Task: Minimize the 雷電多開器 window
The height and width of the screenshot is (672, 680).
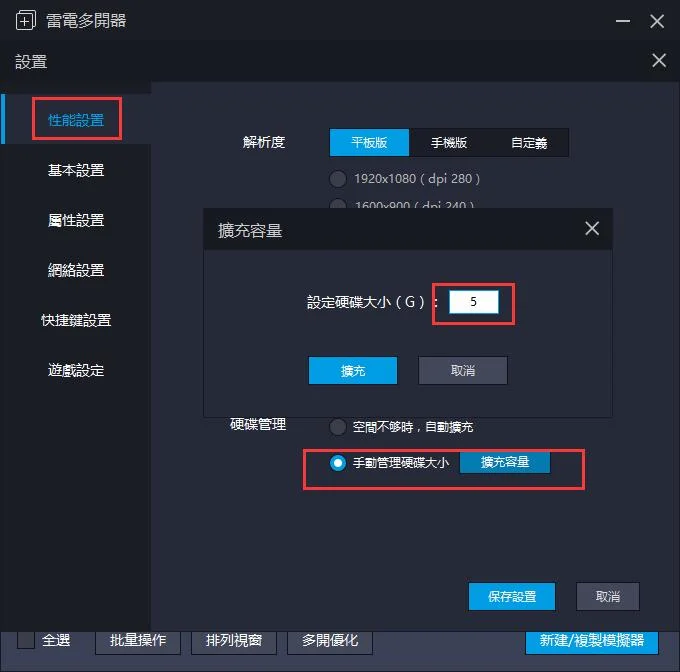Action: click(x=623, y=21)
